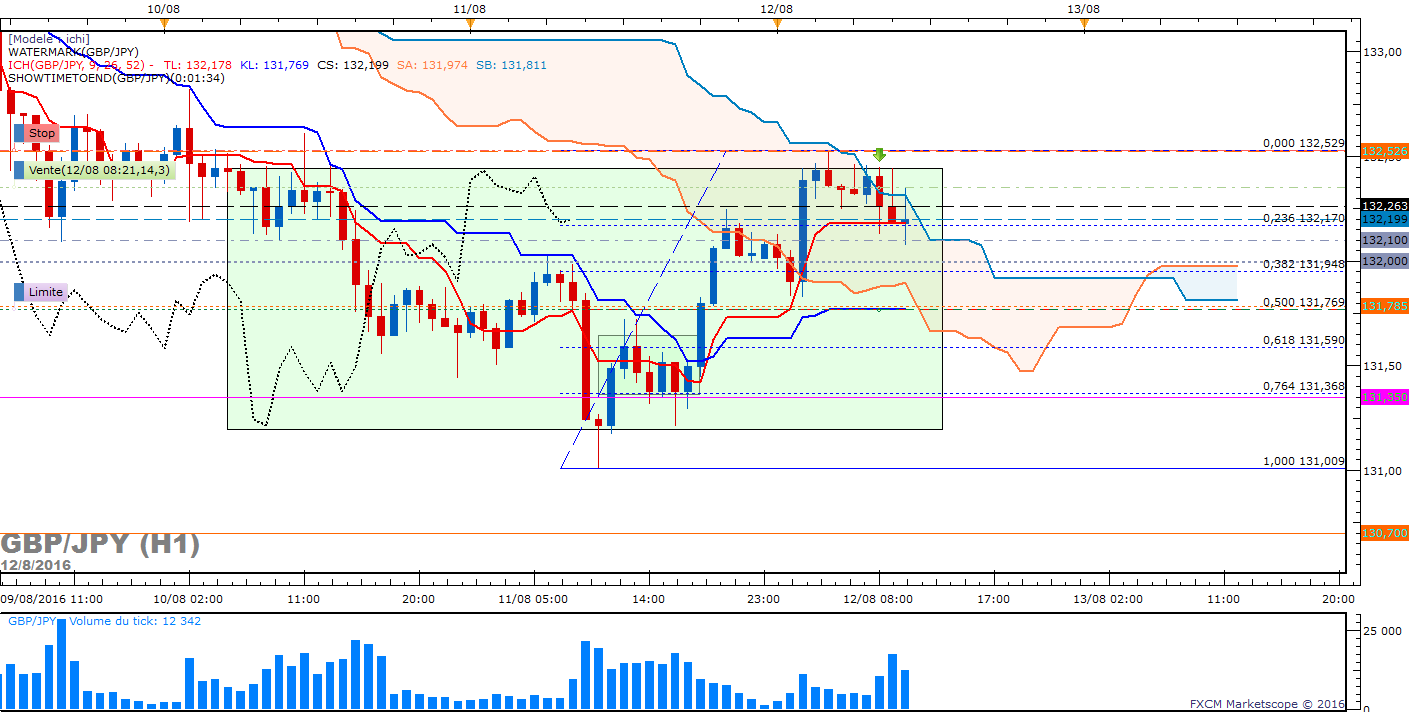The height and width of the screenshot is (712, 1418).
Task: Click the red Stop order label
Action: coord(43,133)
